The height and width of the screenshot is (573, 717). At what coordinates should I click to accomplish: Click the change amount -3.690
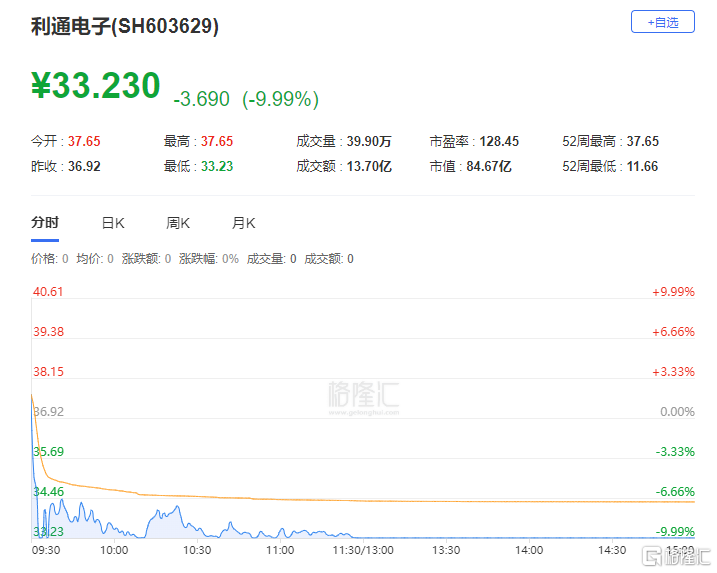tap(201, 99)
